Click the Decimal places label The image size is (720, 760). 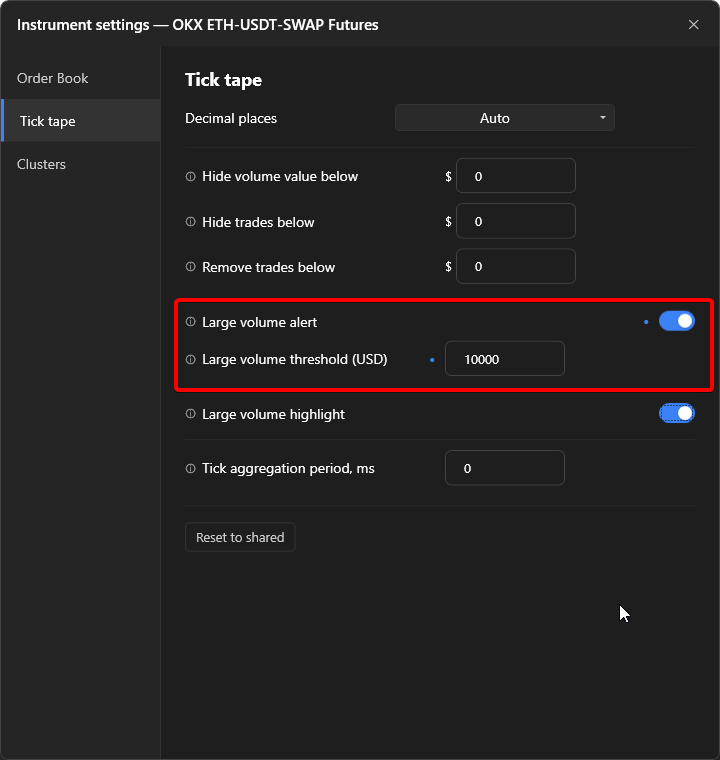231,118
